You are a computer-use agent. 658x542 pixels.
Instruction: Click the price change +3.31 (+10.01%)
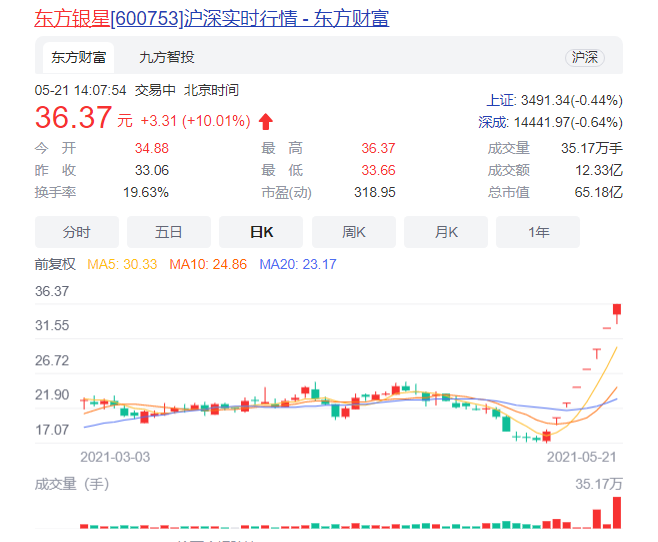(x=196, y=121)
